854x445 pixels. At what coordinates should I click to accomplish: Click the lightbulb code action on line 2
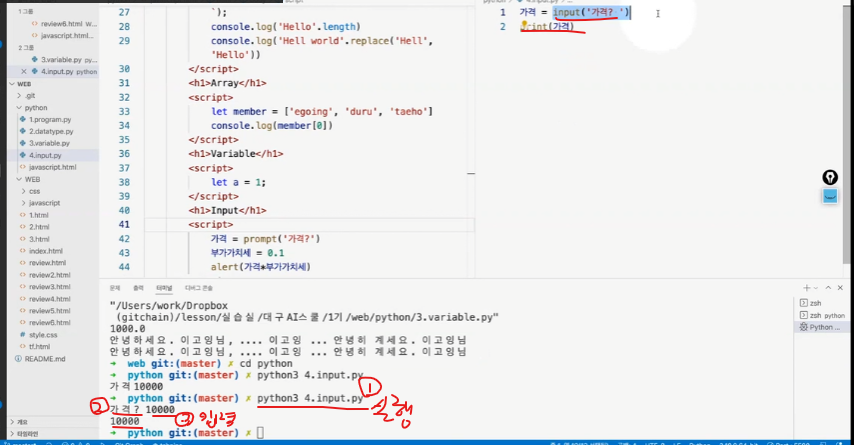524,25
